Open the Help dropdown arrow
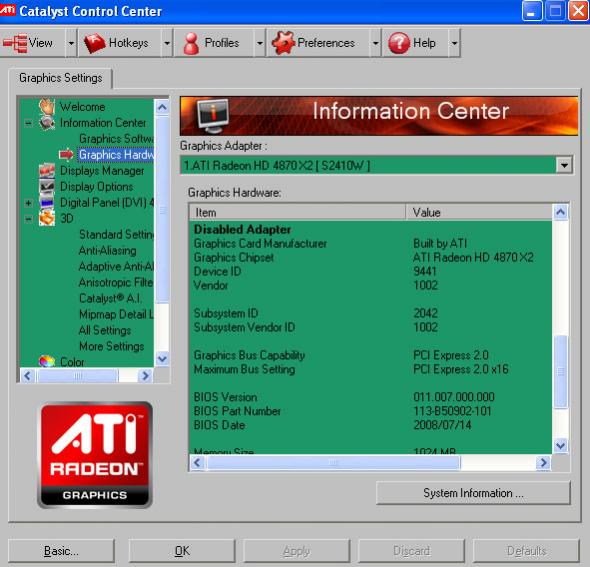Viewport: 590px width, 567px height. [454, 43]
